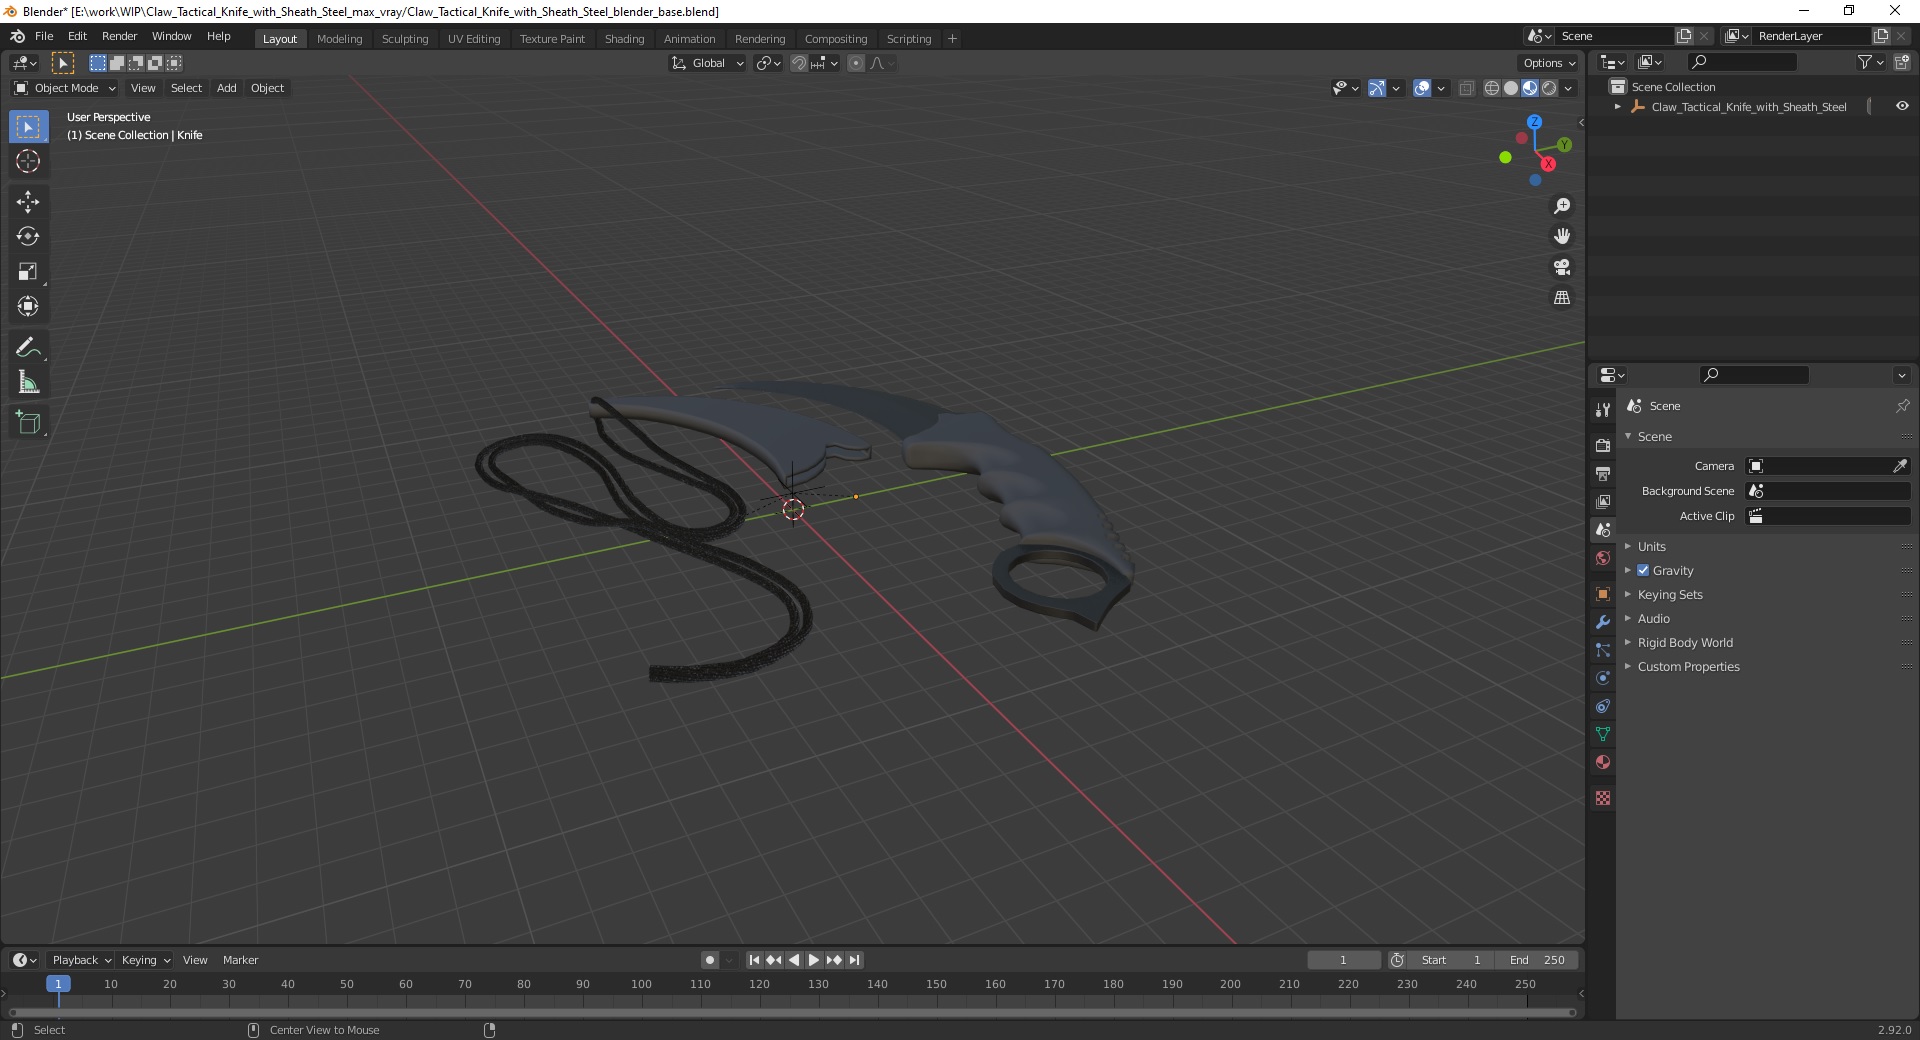The image size is (1920, 1040).
Task: Select the Annotate pencil tool
Action: tap(28, 348)
